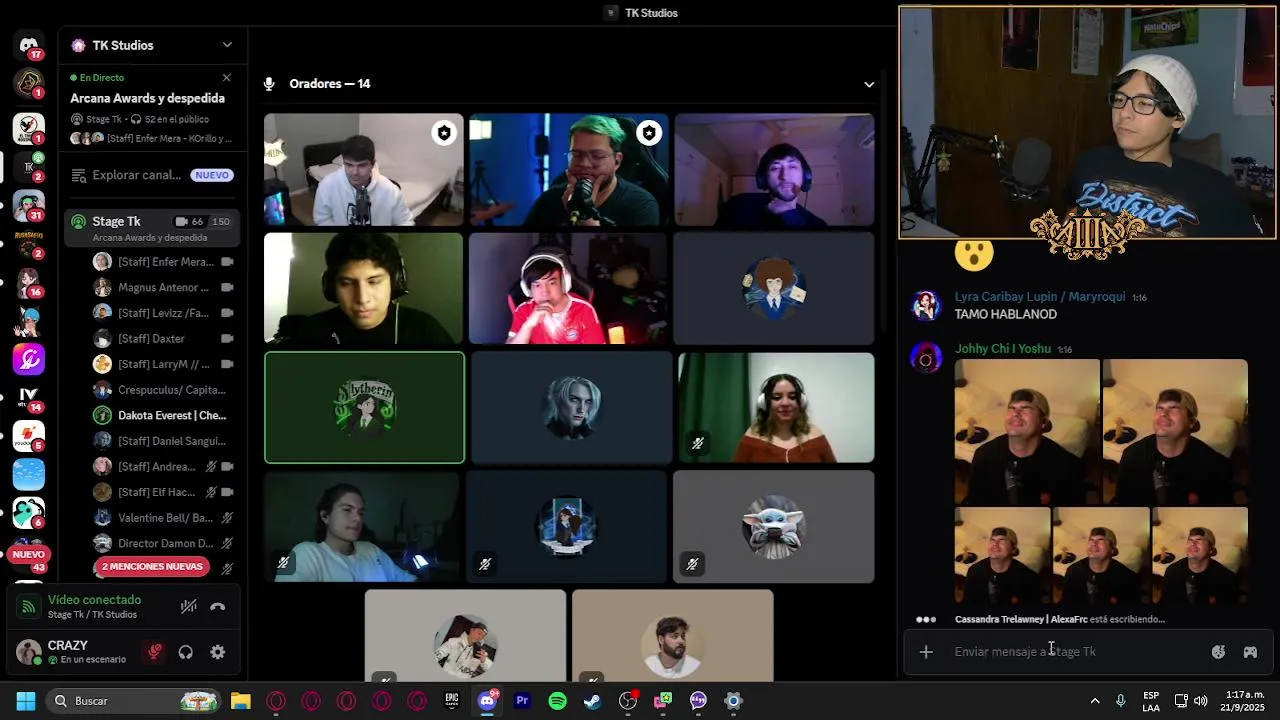Open taskbar clock showing 1:17 a.m.
1280x720 pixels.
pyautogui.click(x=1242, y=701)
